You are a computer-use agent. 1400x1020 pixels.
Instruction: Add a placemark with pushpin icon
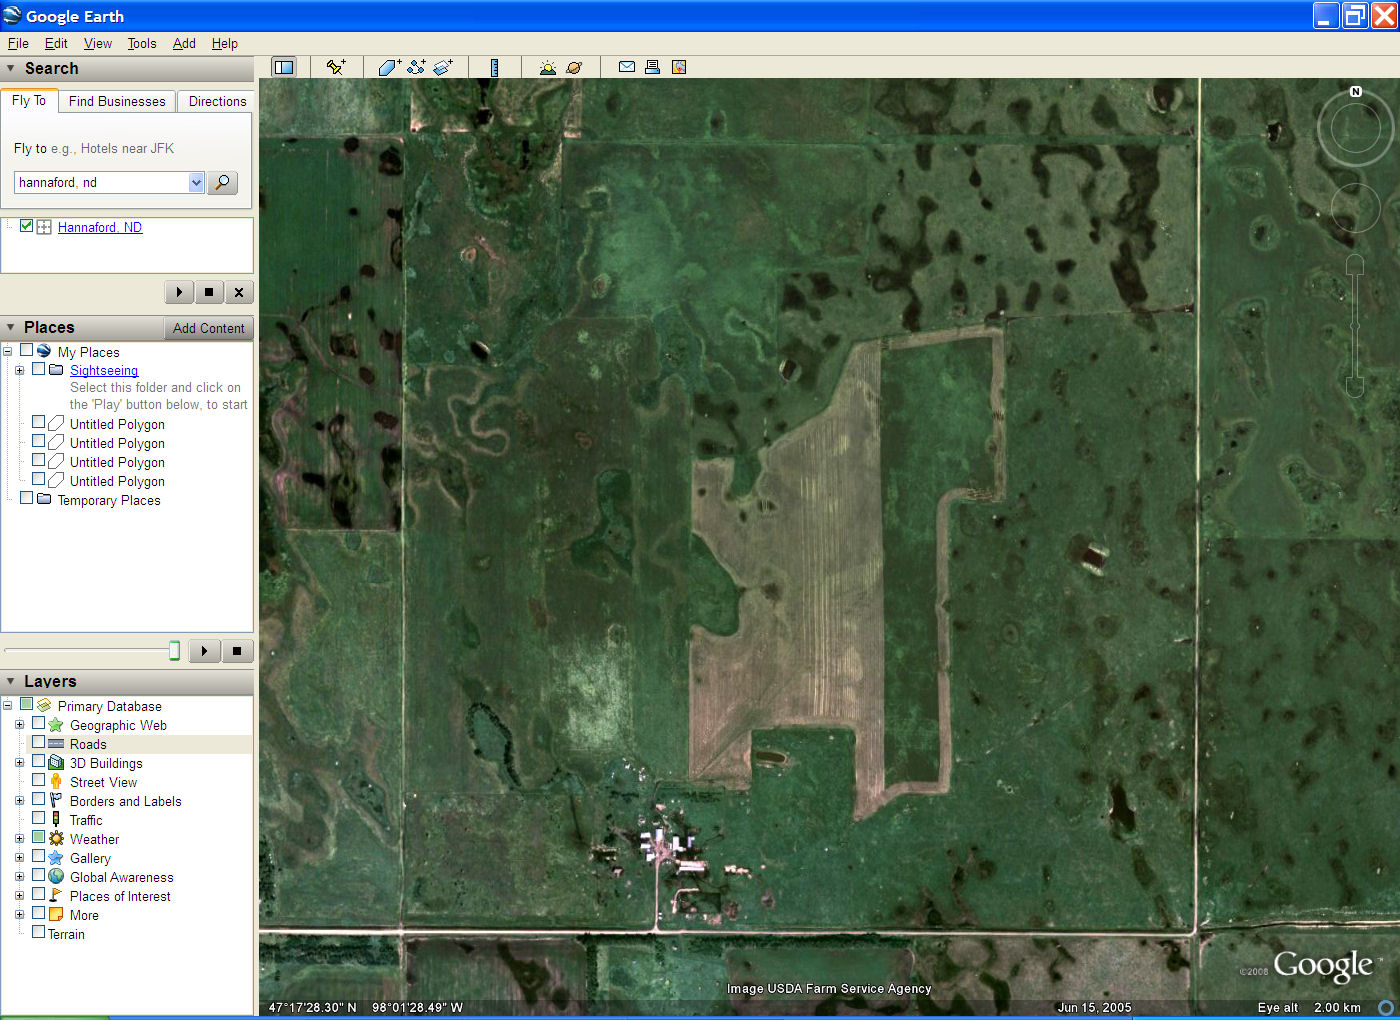click(x=336, y=67)
